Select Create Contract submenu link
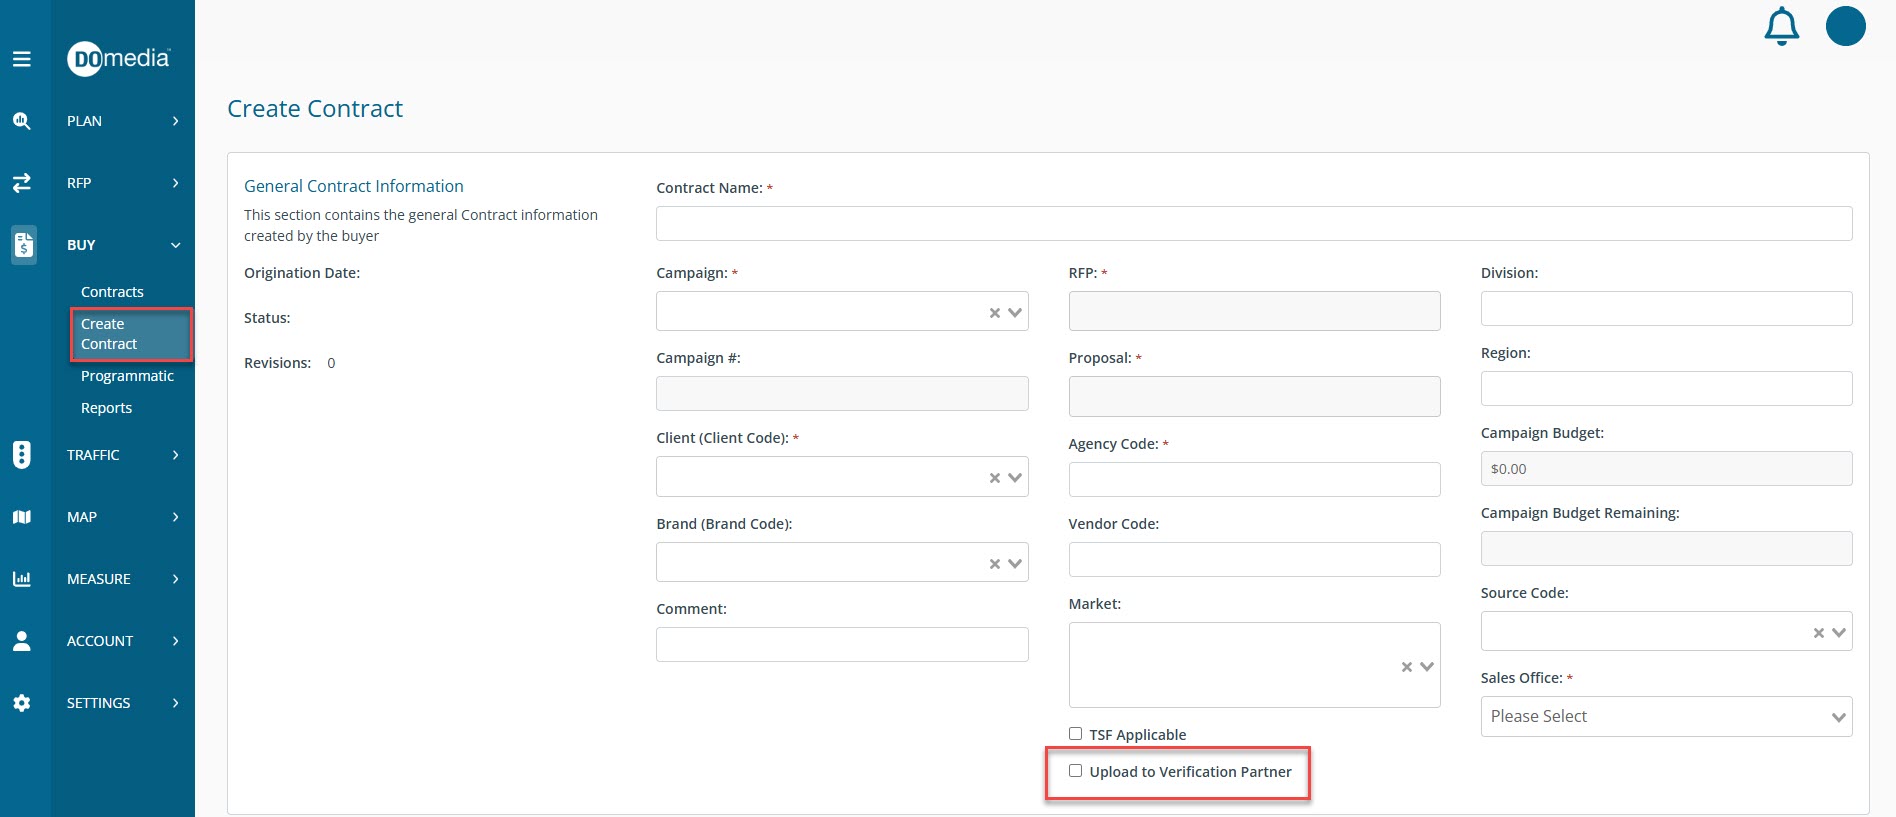 pos(130,334)
